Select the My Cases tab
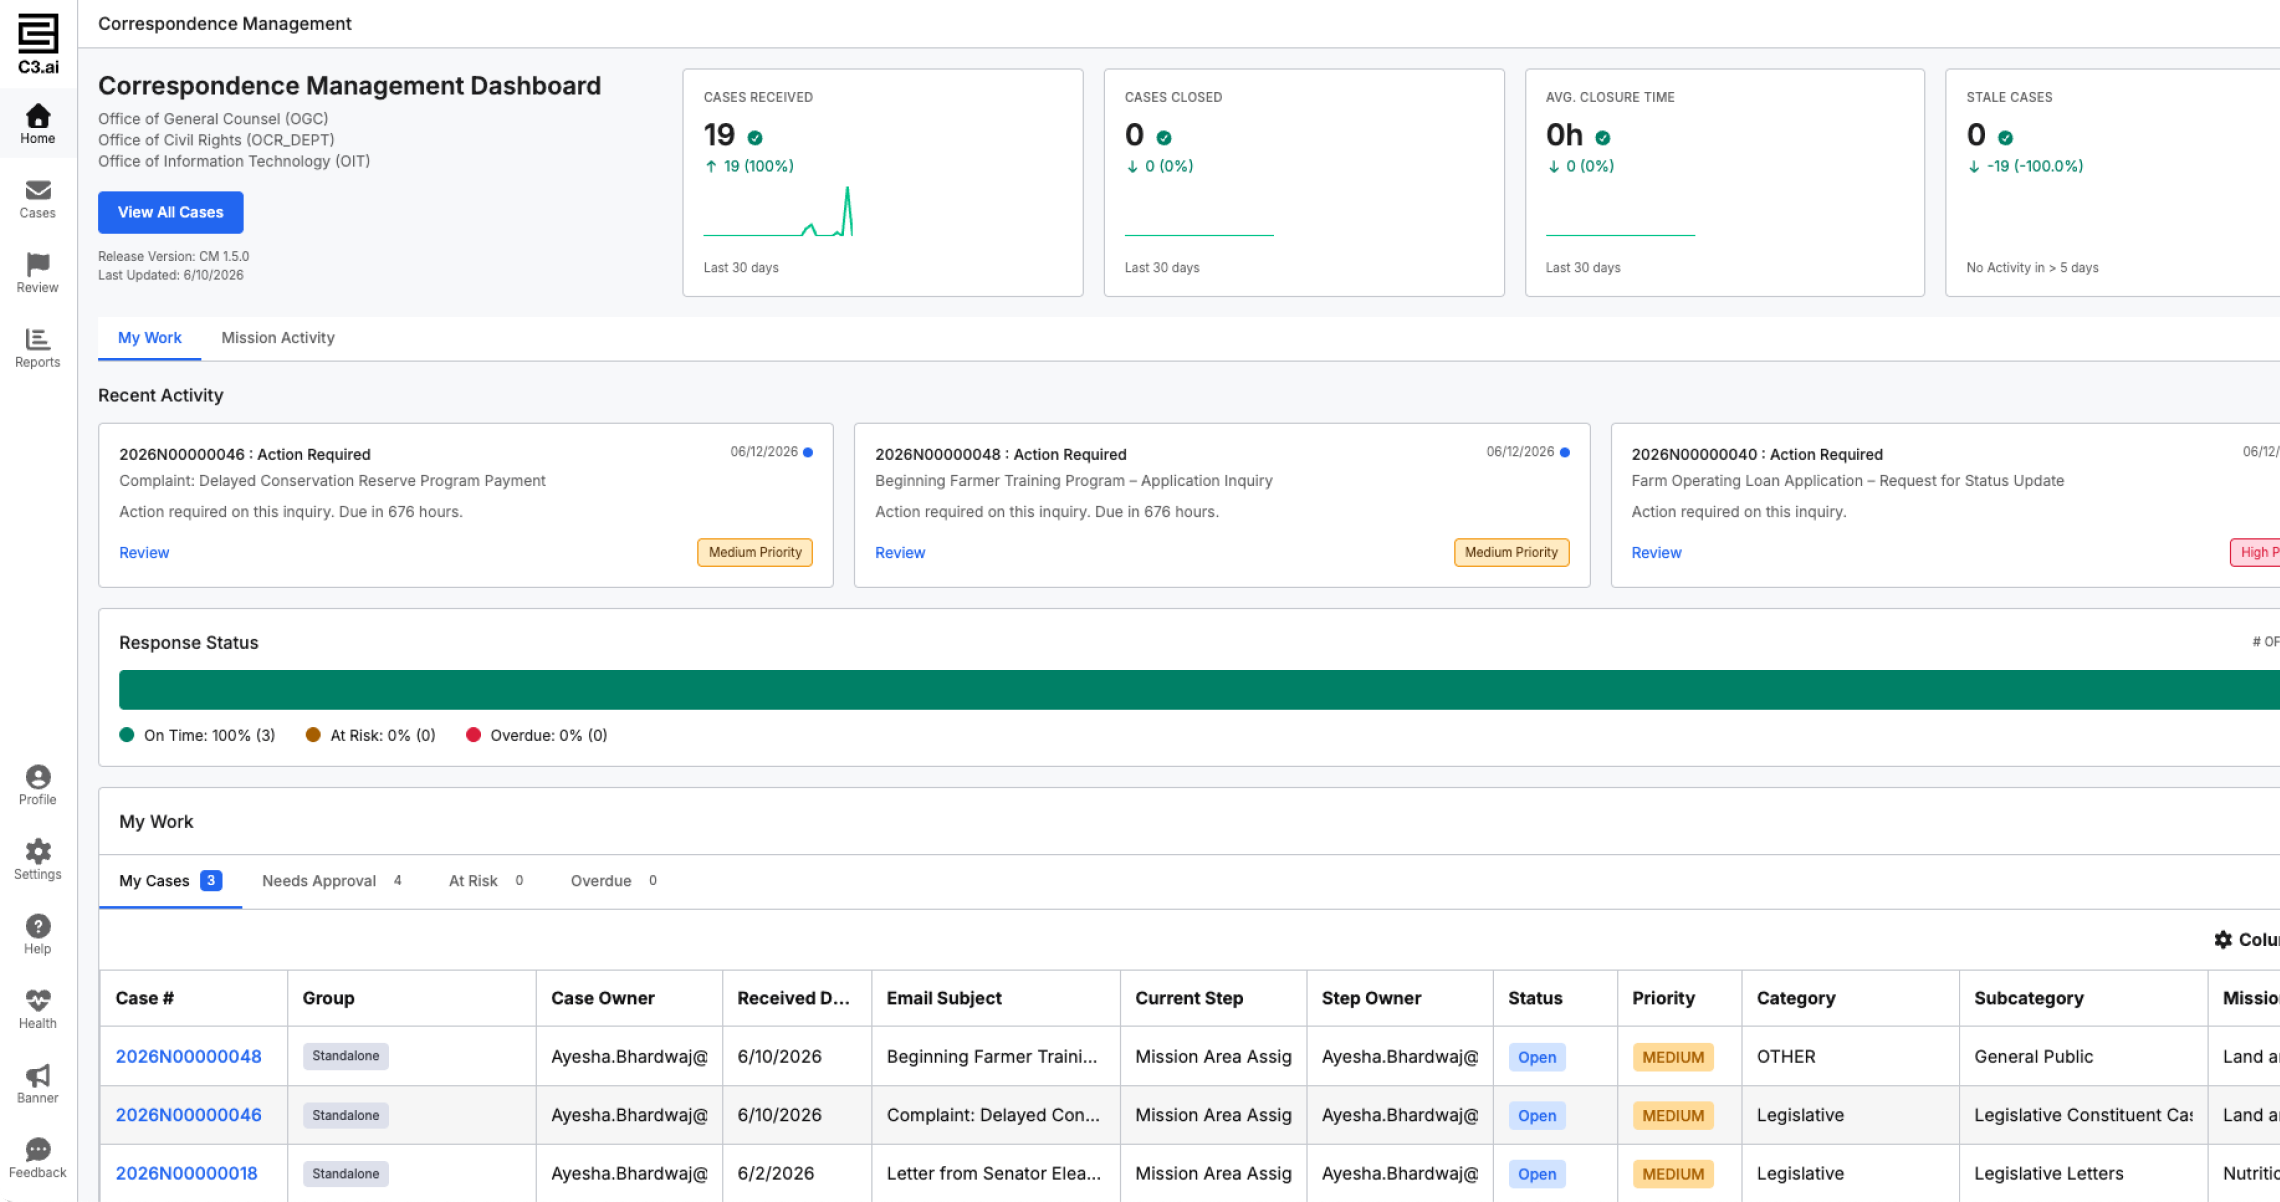The height and width of the screenshot is (1202, 2280). (x=170, y=881)
